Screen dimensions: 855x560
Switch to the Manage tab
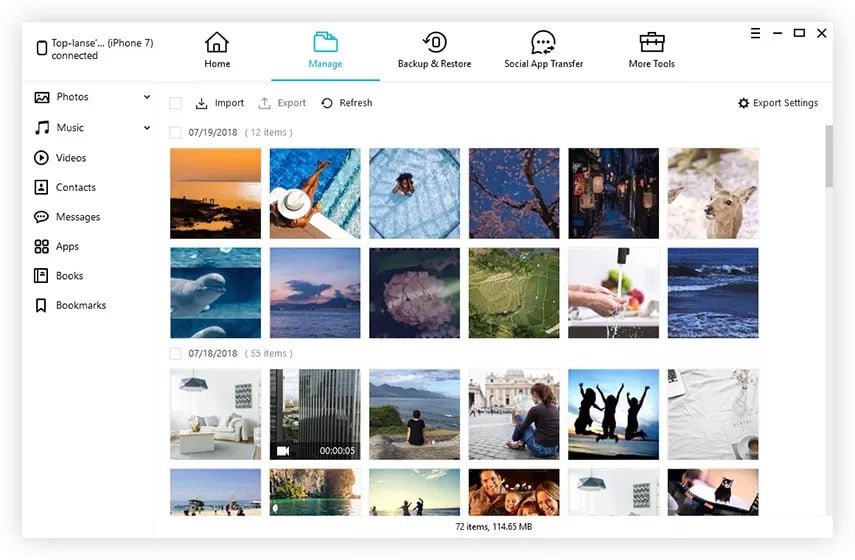coord(325,50)
